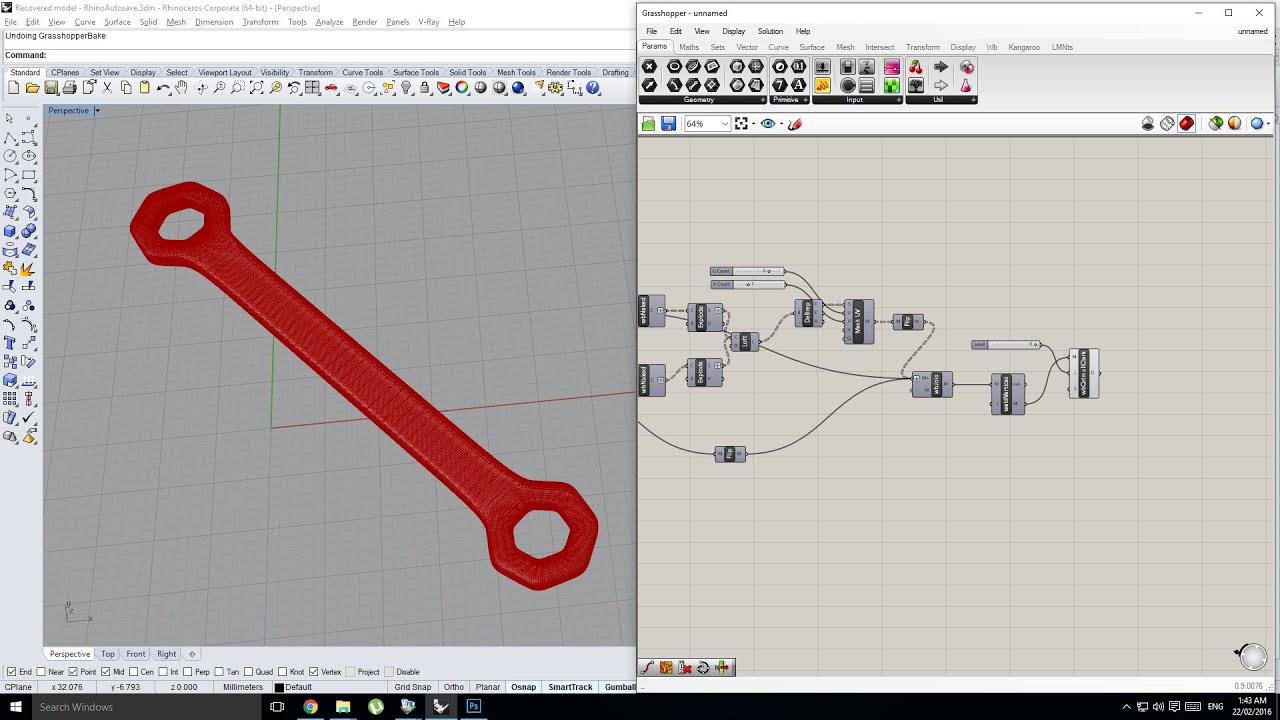The height and width of the screenshot is (720, 1280).
Task: Add the Point parameter from Geometry panel
Action: (x=649, y=66)
